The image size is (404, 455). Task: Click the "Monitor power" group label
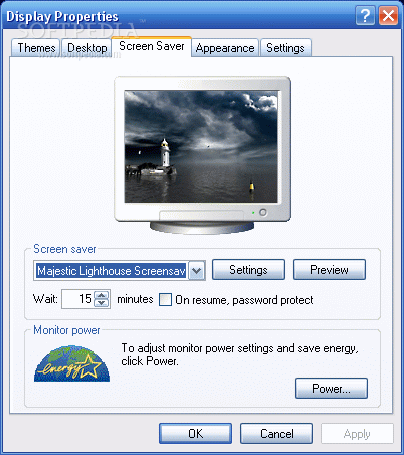67,330
